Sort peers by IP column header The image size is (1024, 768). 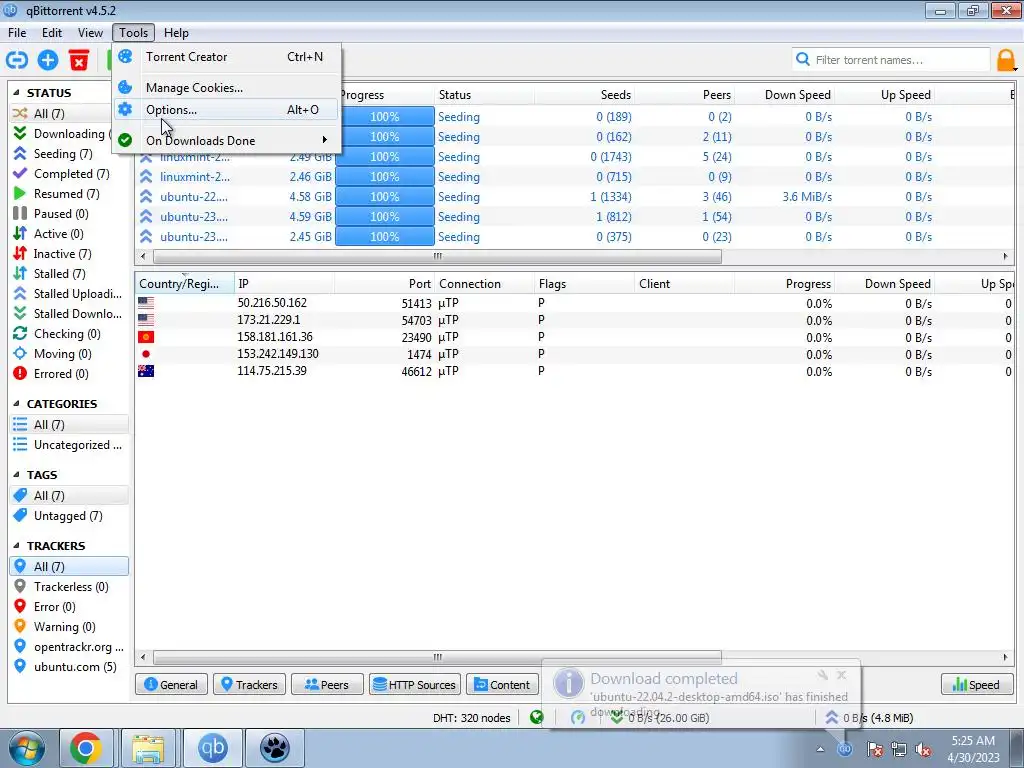pos(284,283)
